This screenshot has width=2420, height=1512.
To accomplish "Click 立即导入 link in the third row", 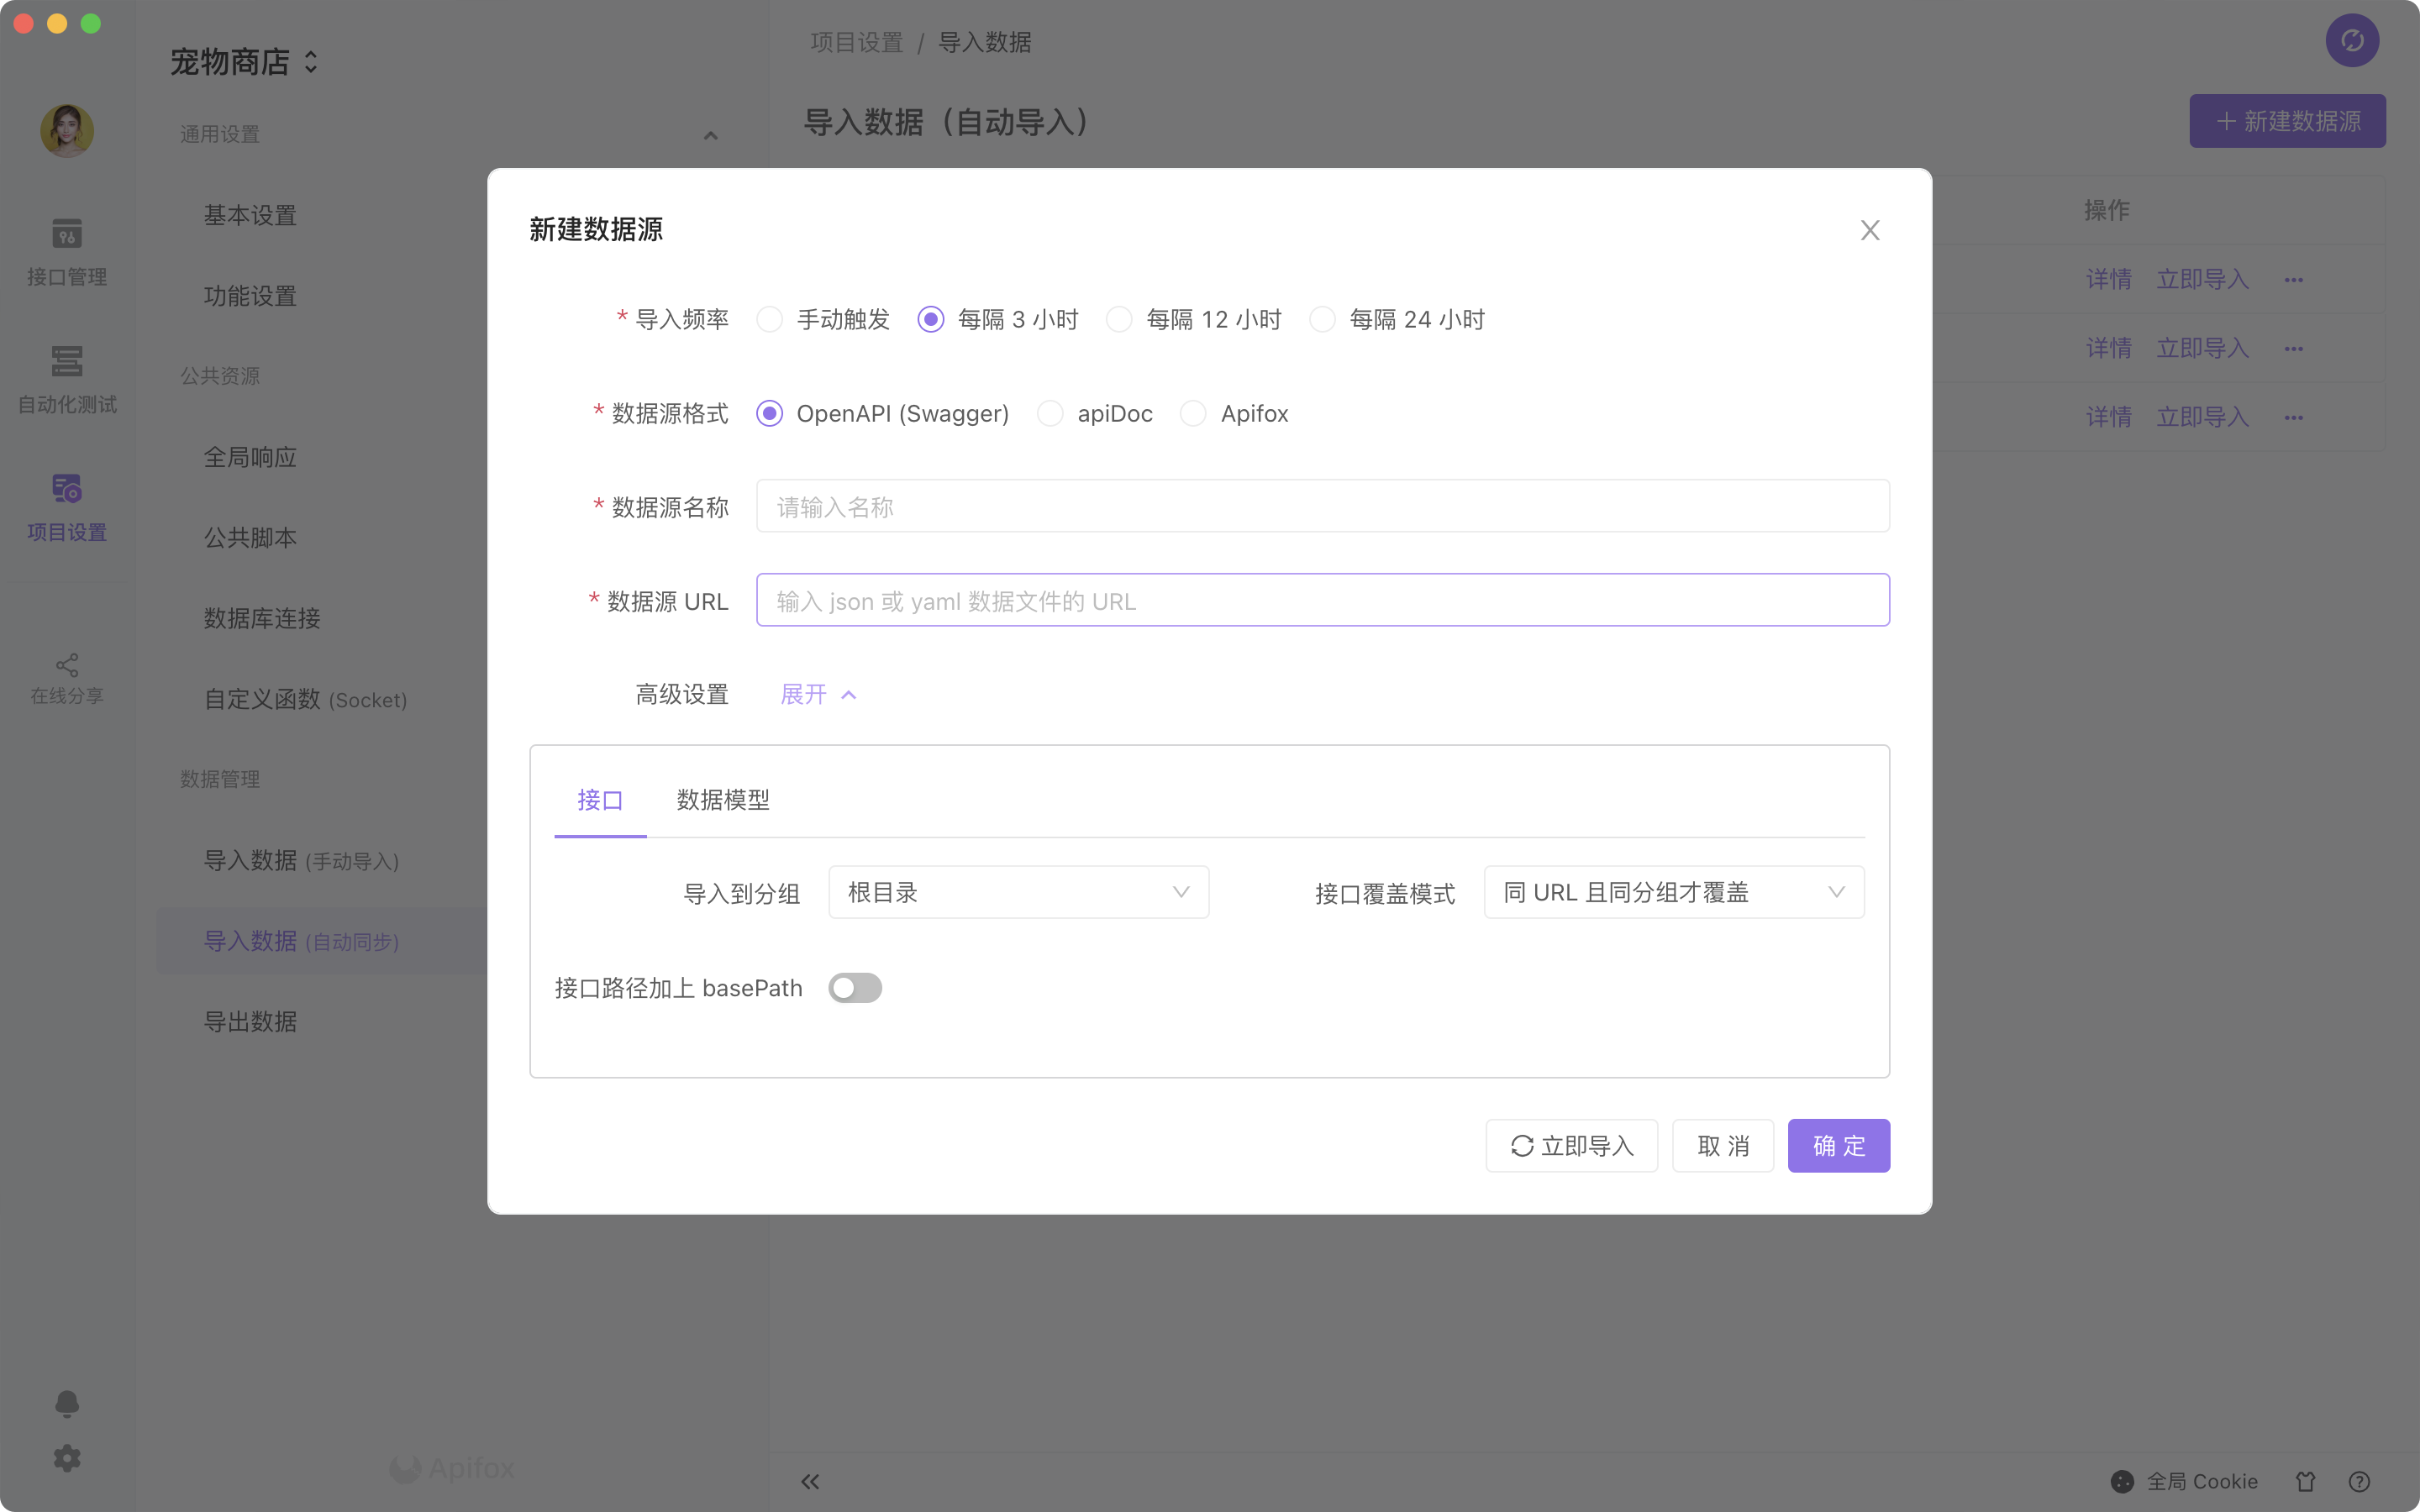I will pos(2203,417).
